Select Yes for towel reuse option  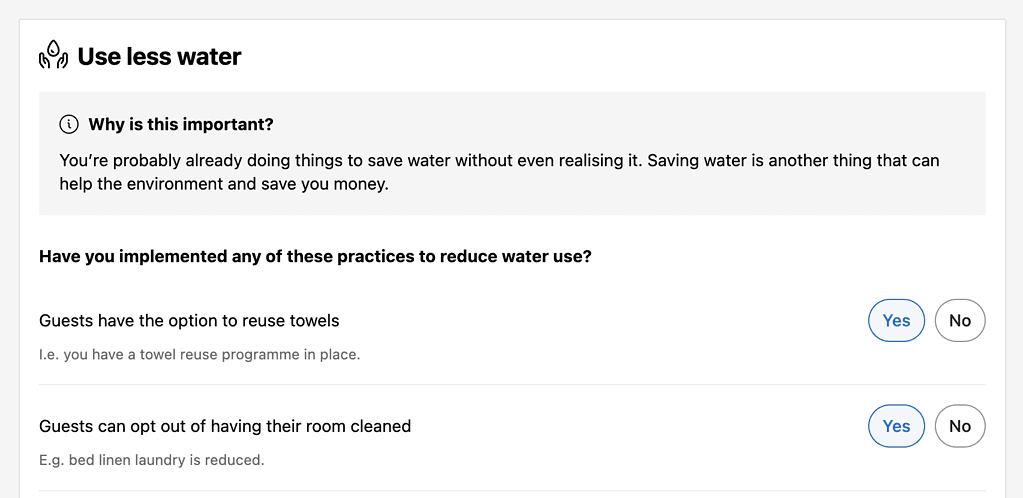896,320
